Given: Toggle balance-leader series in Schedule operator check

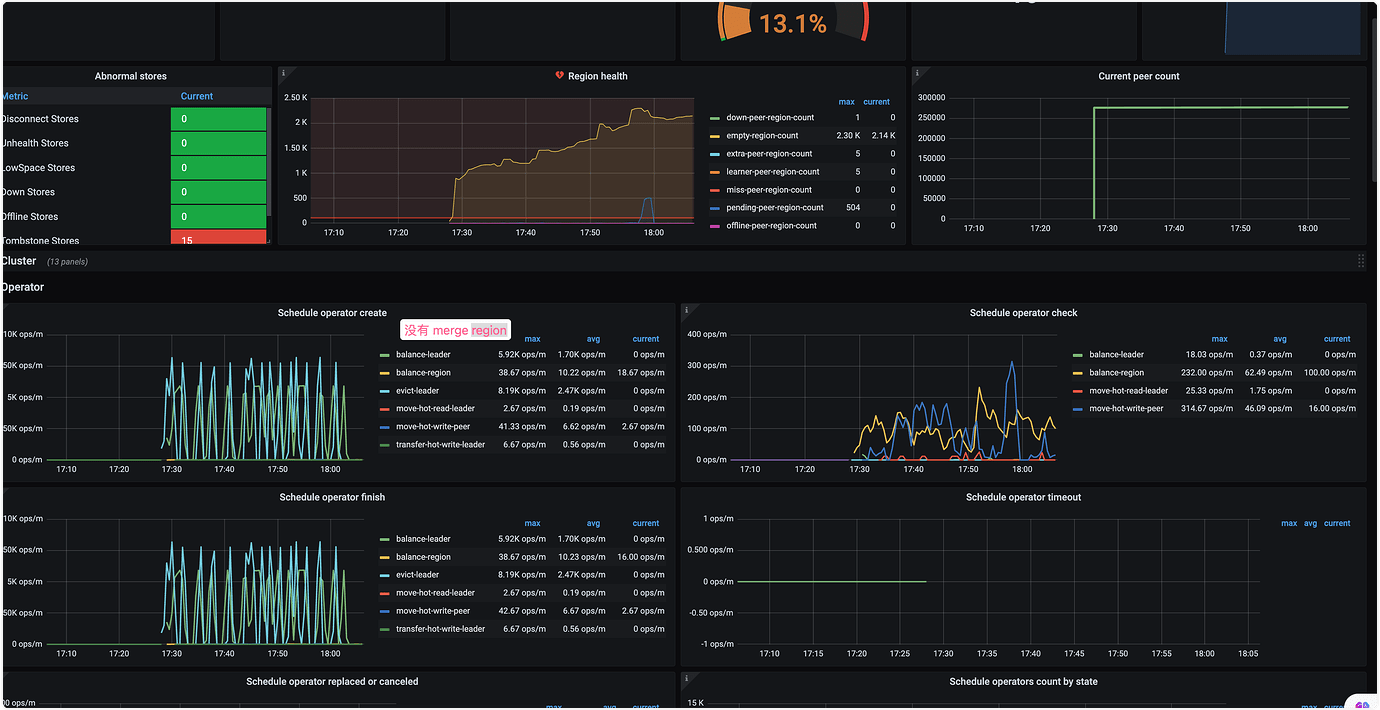Looking at the screenshot, I should (x=1116, y=355).
